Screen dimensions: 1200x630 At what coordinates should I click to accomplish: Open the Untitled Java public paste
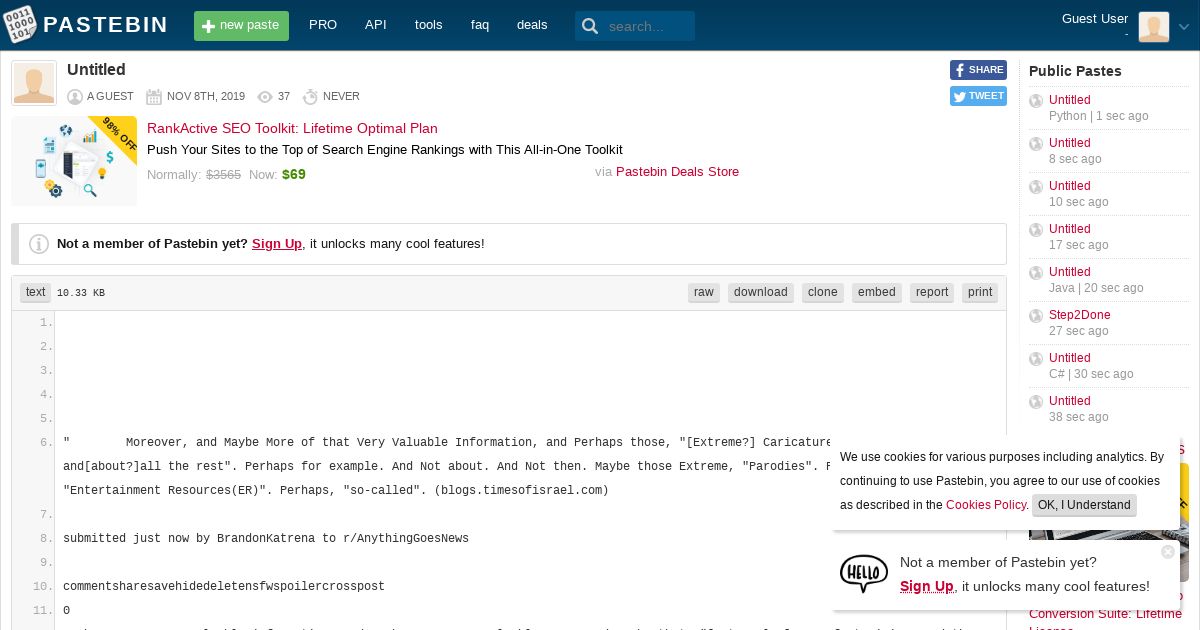[1069, 272]
